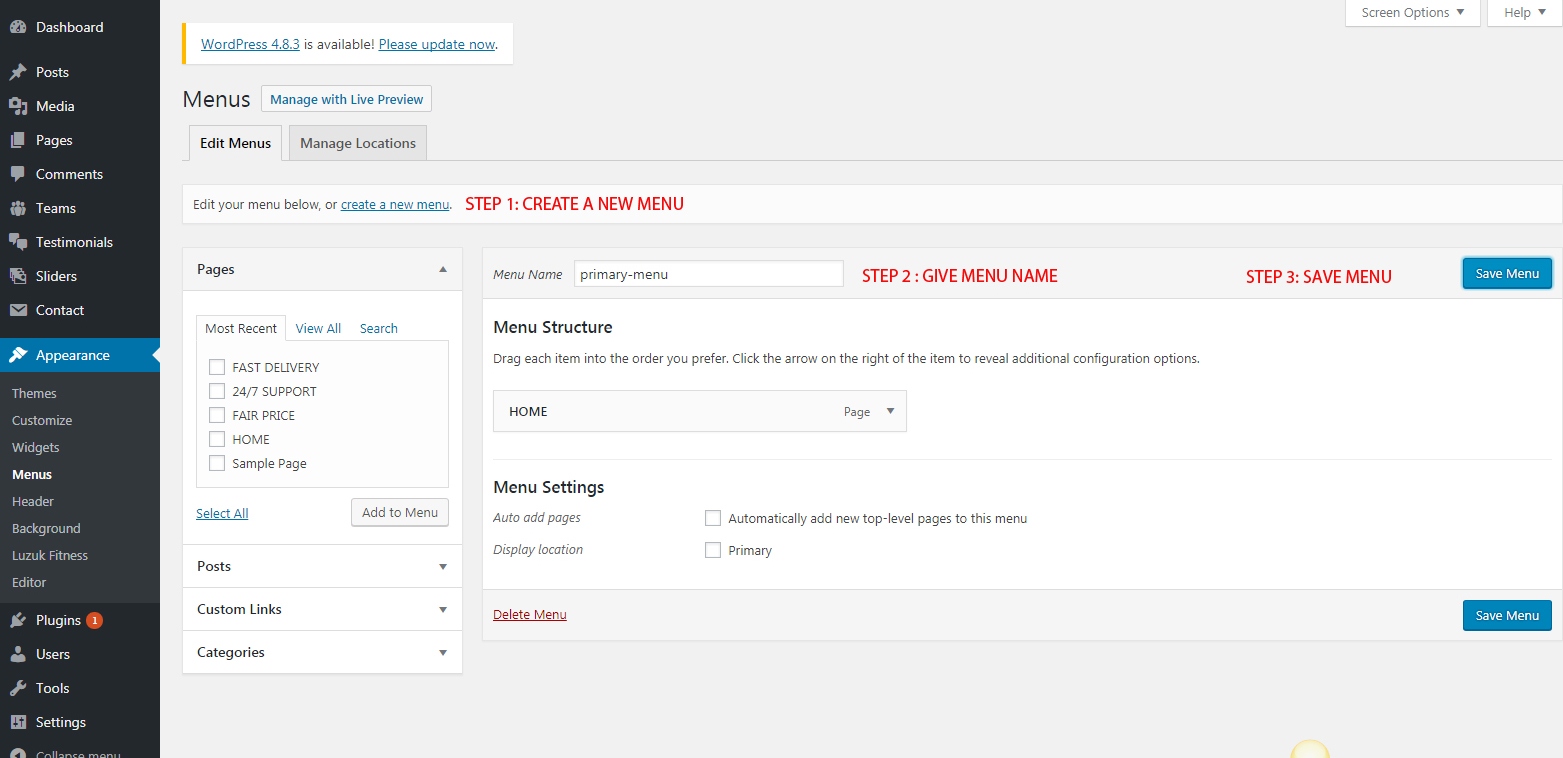Click the Contact envelope icon

point(18,310)
